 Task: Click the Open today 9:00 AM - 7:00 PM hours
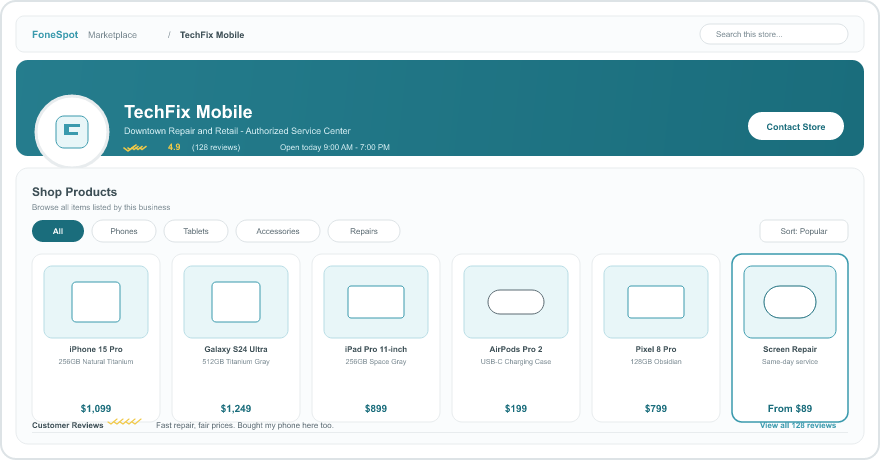(x=334, y=148)
